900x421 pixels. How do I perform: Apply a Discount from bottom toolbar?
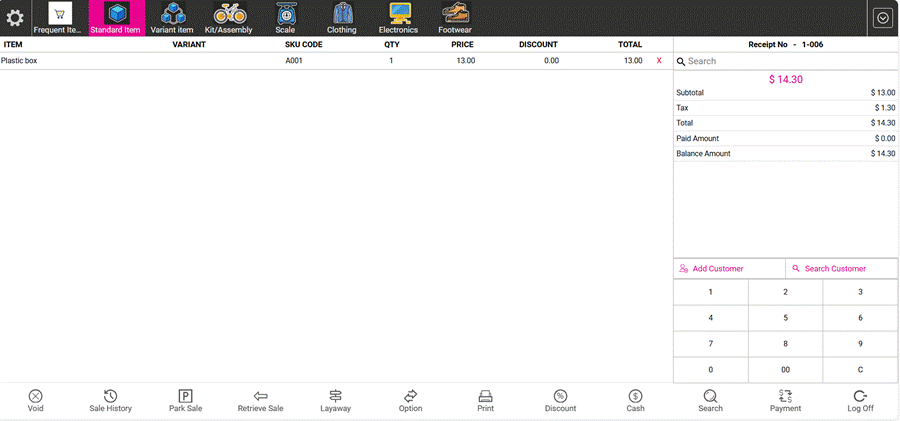point(561,401)
